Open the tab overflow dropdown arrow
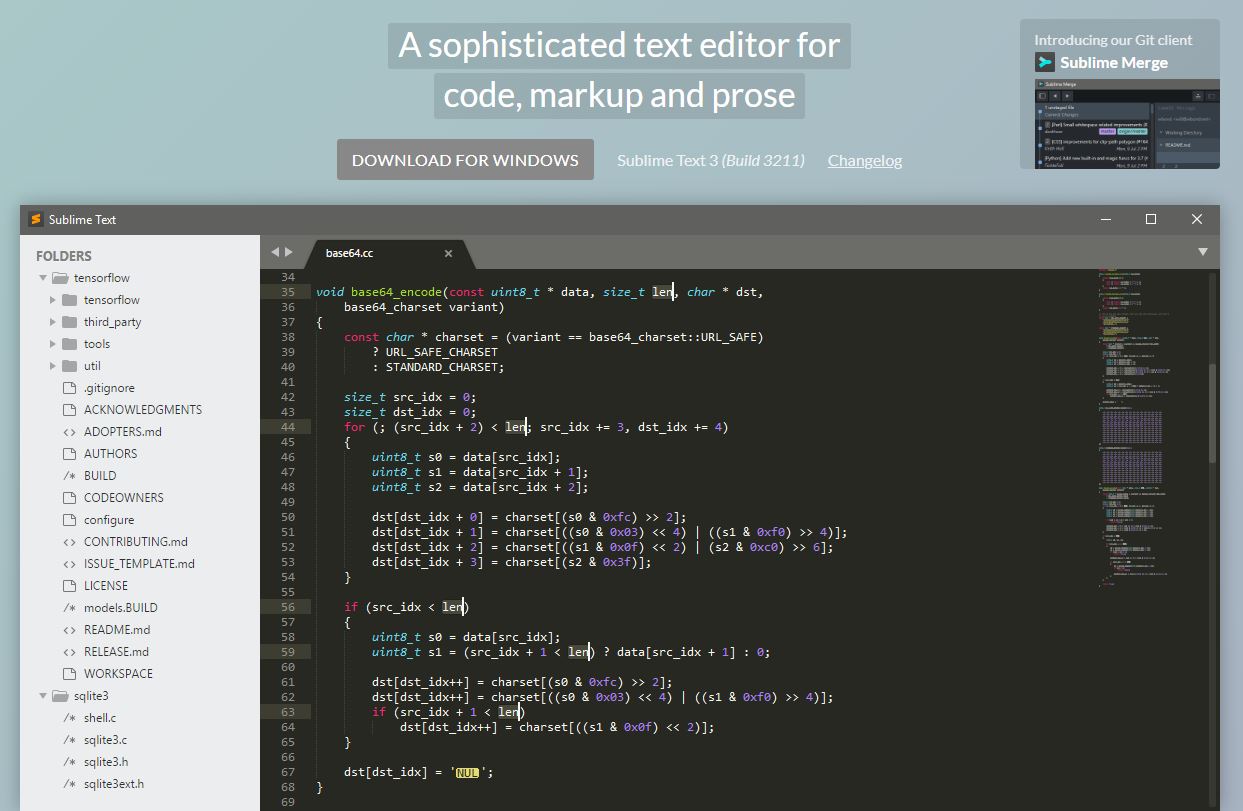This screenshot has height=811, width=1243. point(1202,253)
